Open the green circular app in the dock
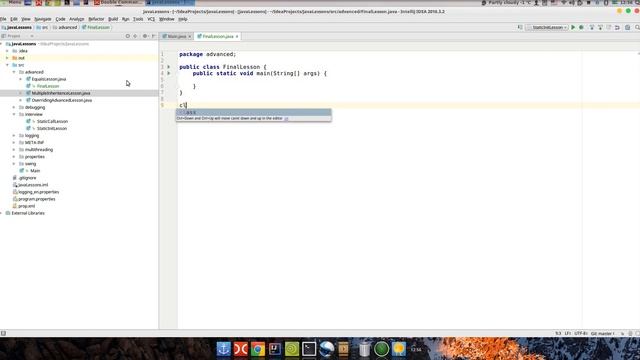This screenshot has height=360, width=640. [x=381, y=349]
